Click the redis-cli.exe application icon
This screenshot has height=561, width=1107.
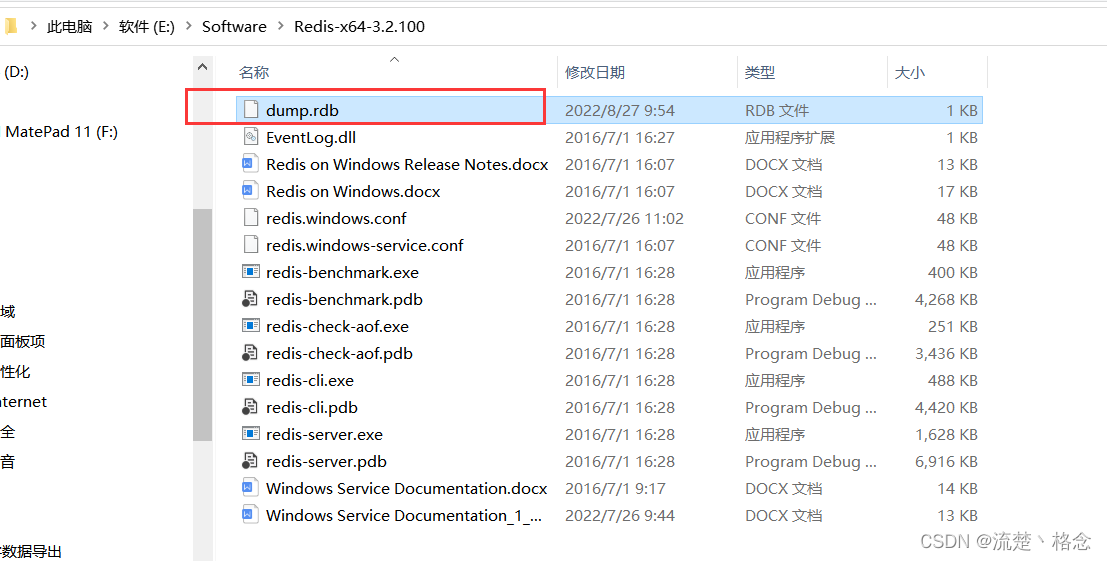tap(250, 380)
